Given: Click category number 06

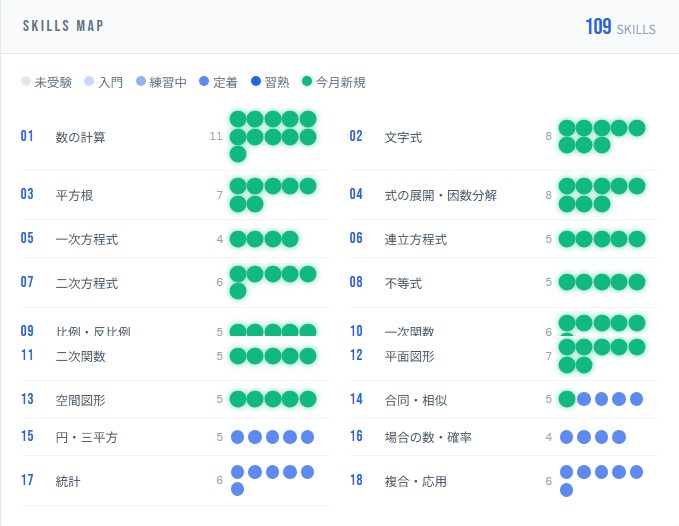Looking at the screenshot, I should [x=356, y=238].
